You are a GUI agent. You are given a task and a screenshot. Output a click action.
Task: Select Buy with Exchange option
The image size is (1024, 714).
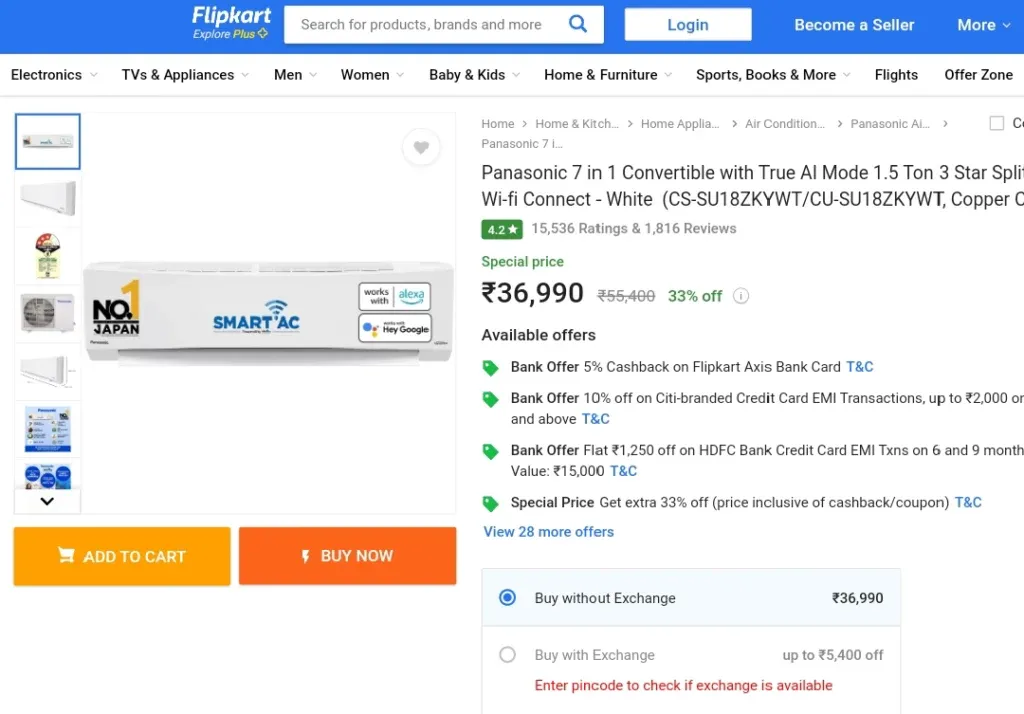click(507, 655)
